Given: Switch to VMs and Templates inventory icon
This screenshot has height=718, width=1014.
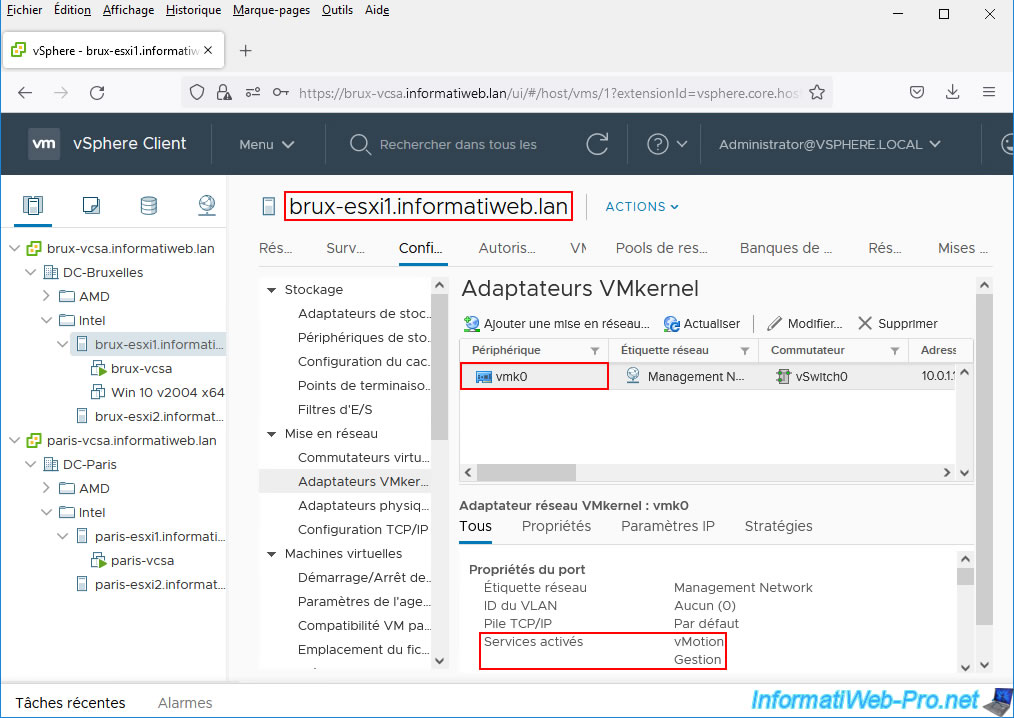Looking at the screenshot, I should 91,206.
